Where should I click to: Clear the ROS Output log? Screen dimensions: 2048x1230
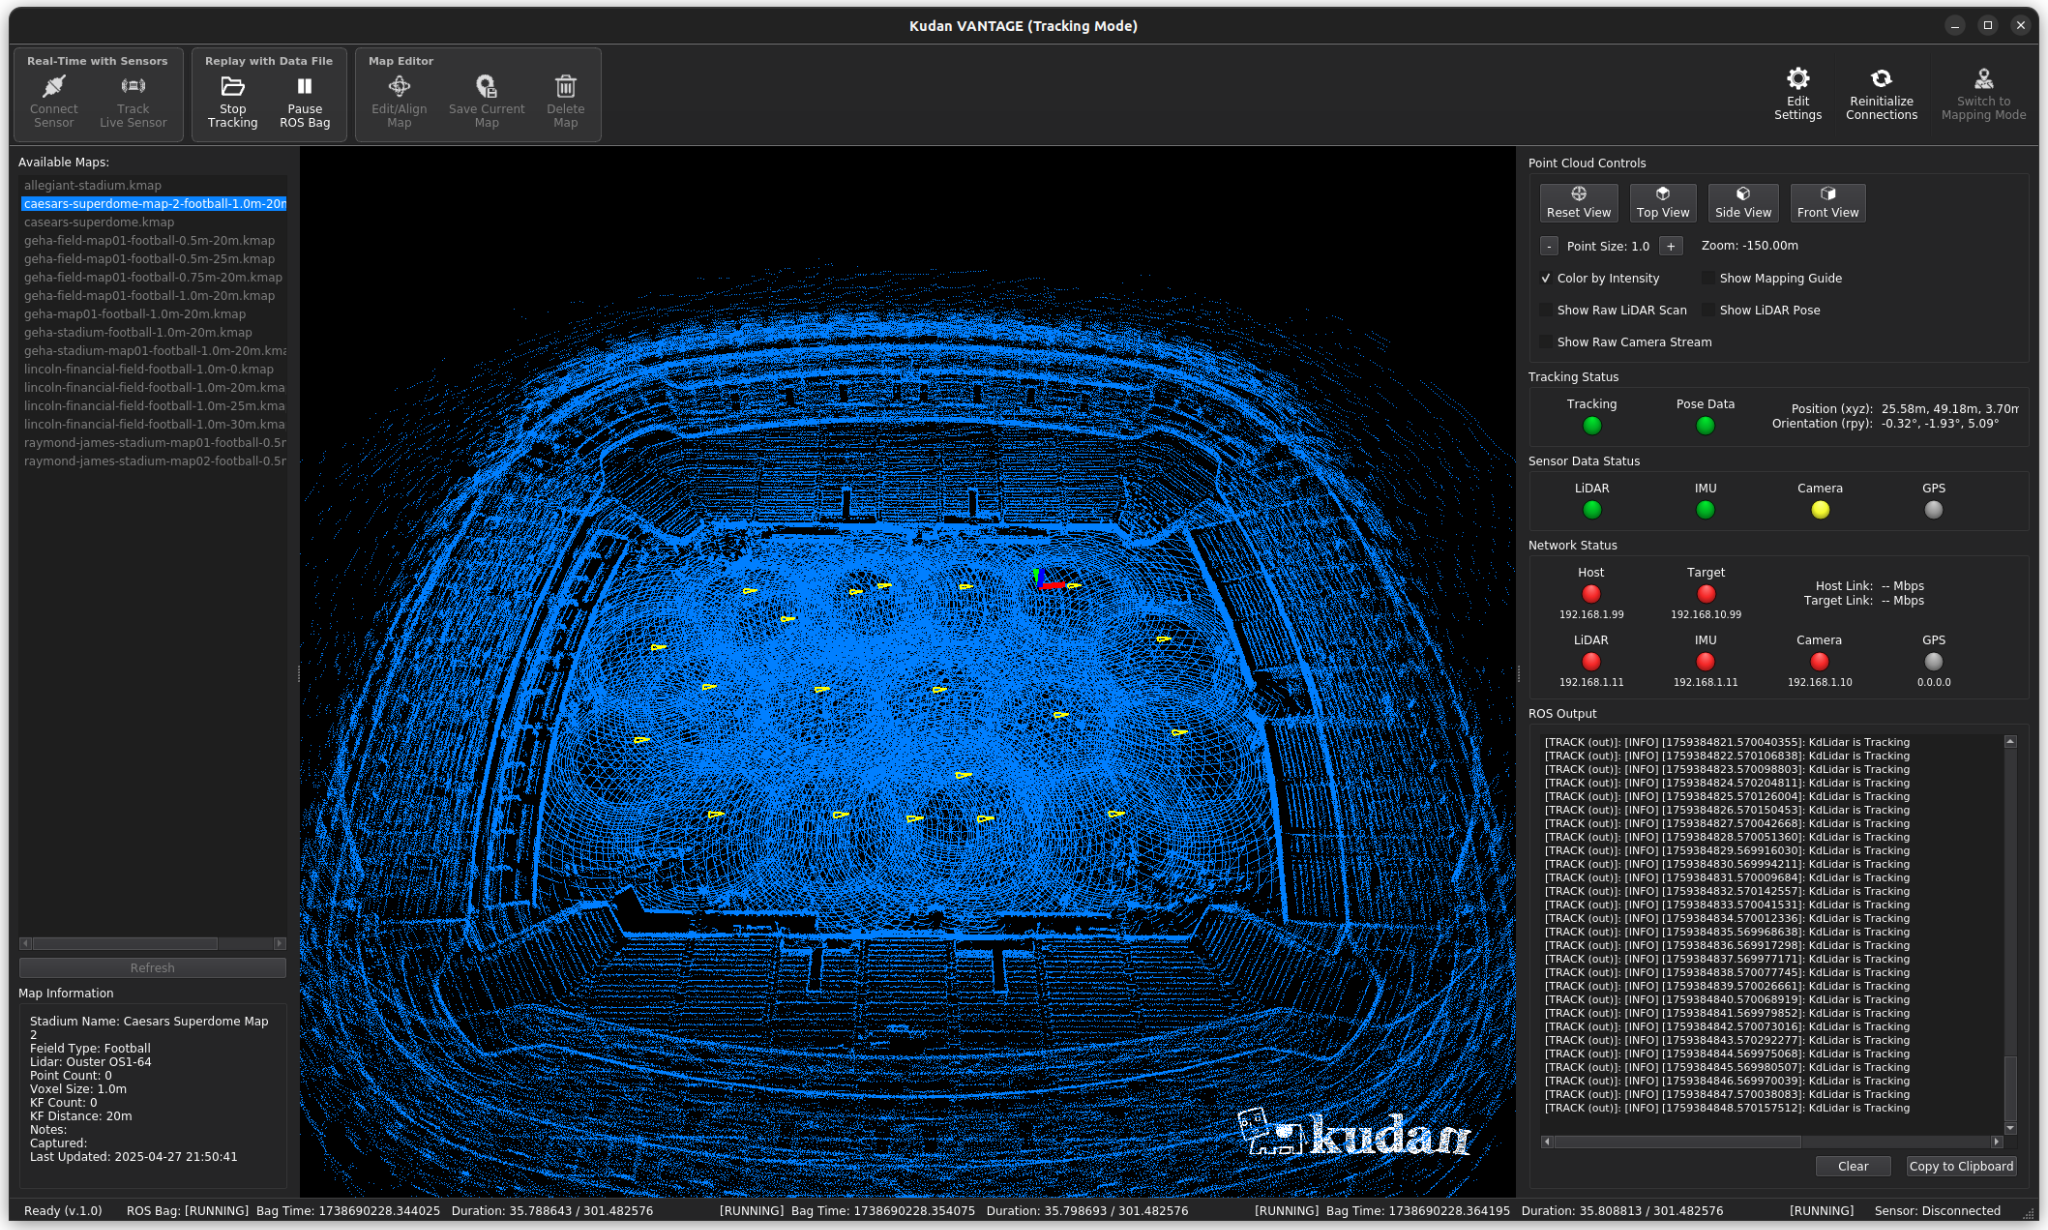tap(1852, 1166)
